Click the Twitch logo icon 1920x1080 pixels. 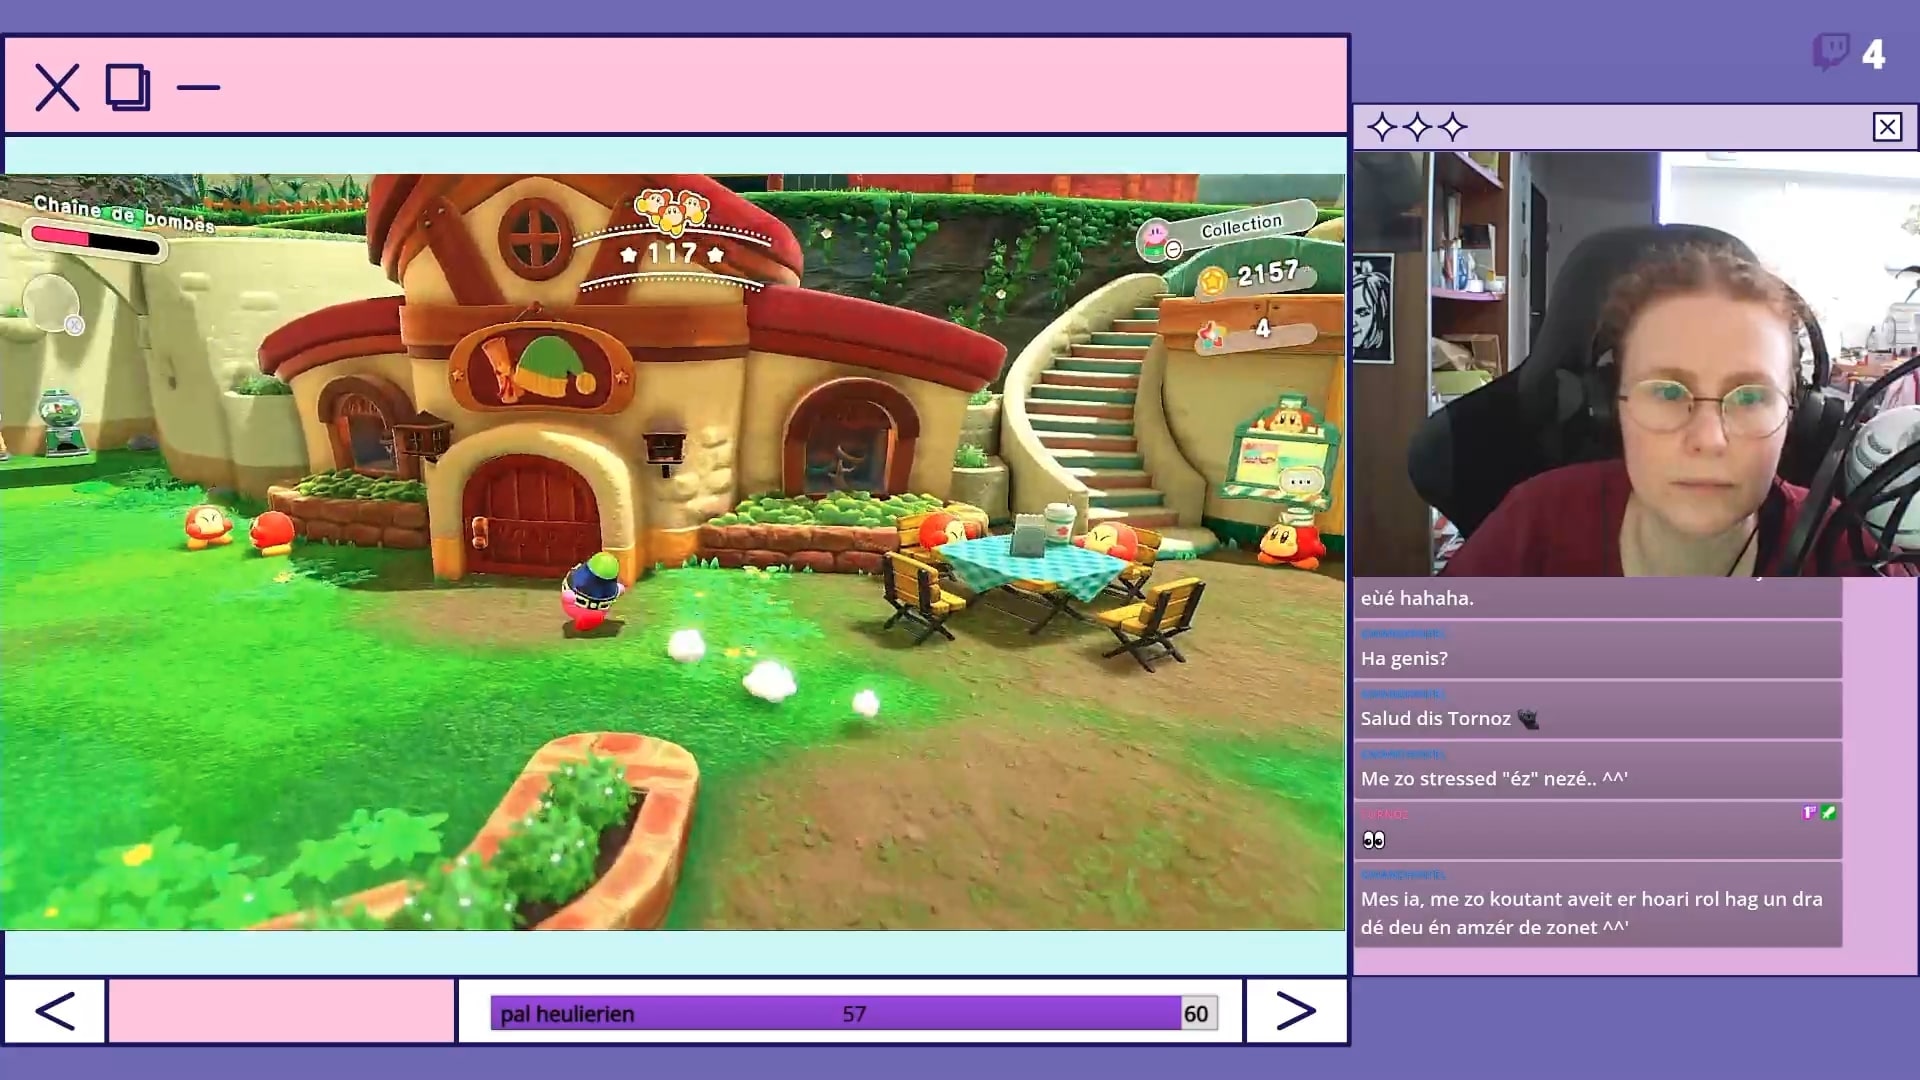tap(1831, 52)
